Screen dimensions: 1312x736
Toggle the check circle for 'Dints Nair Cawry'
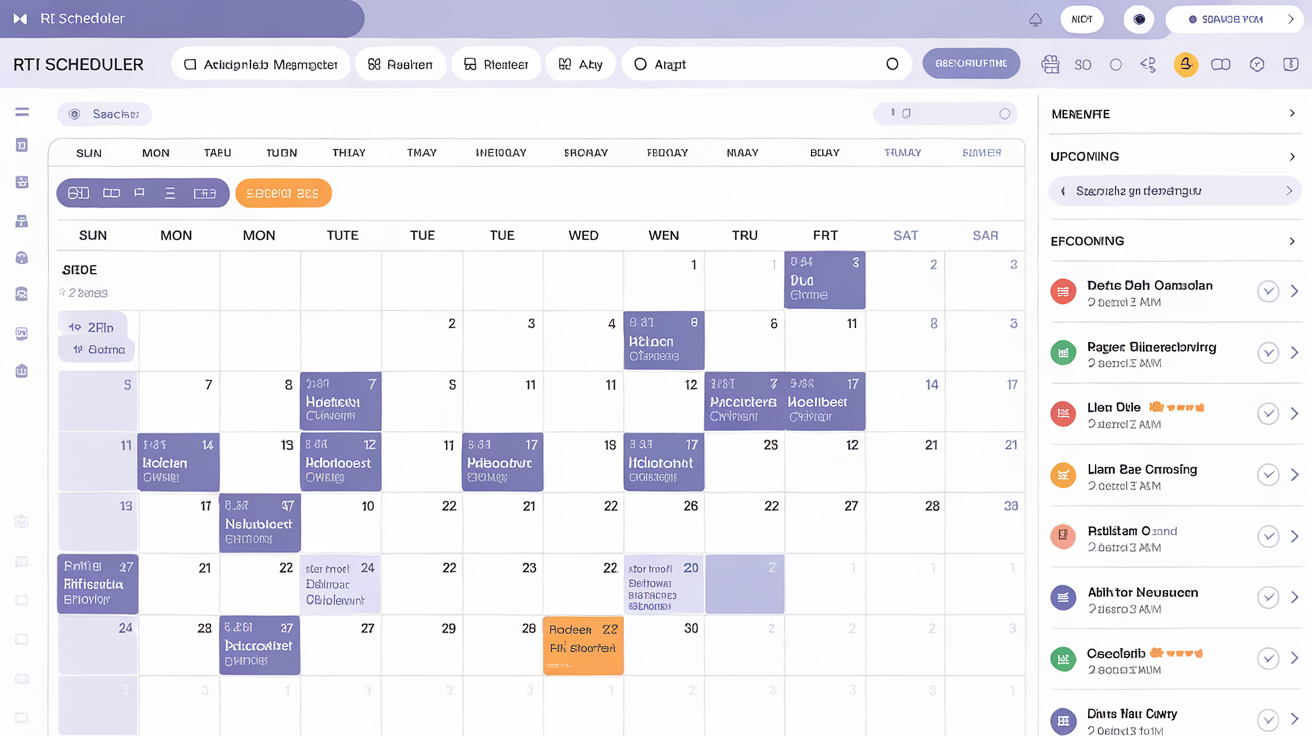coord(1268,720)
